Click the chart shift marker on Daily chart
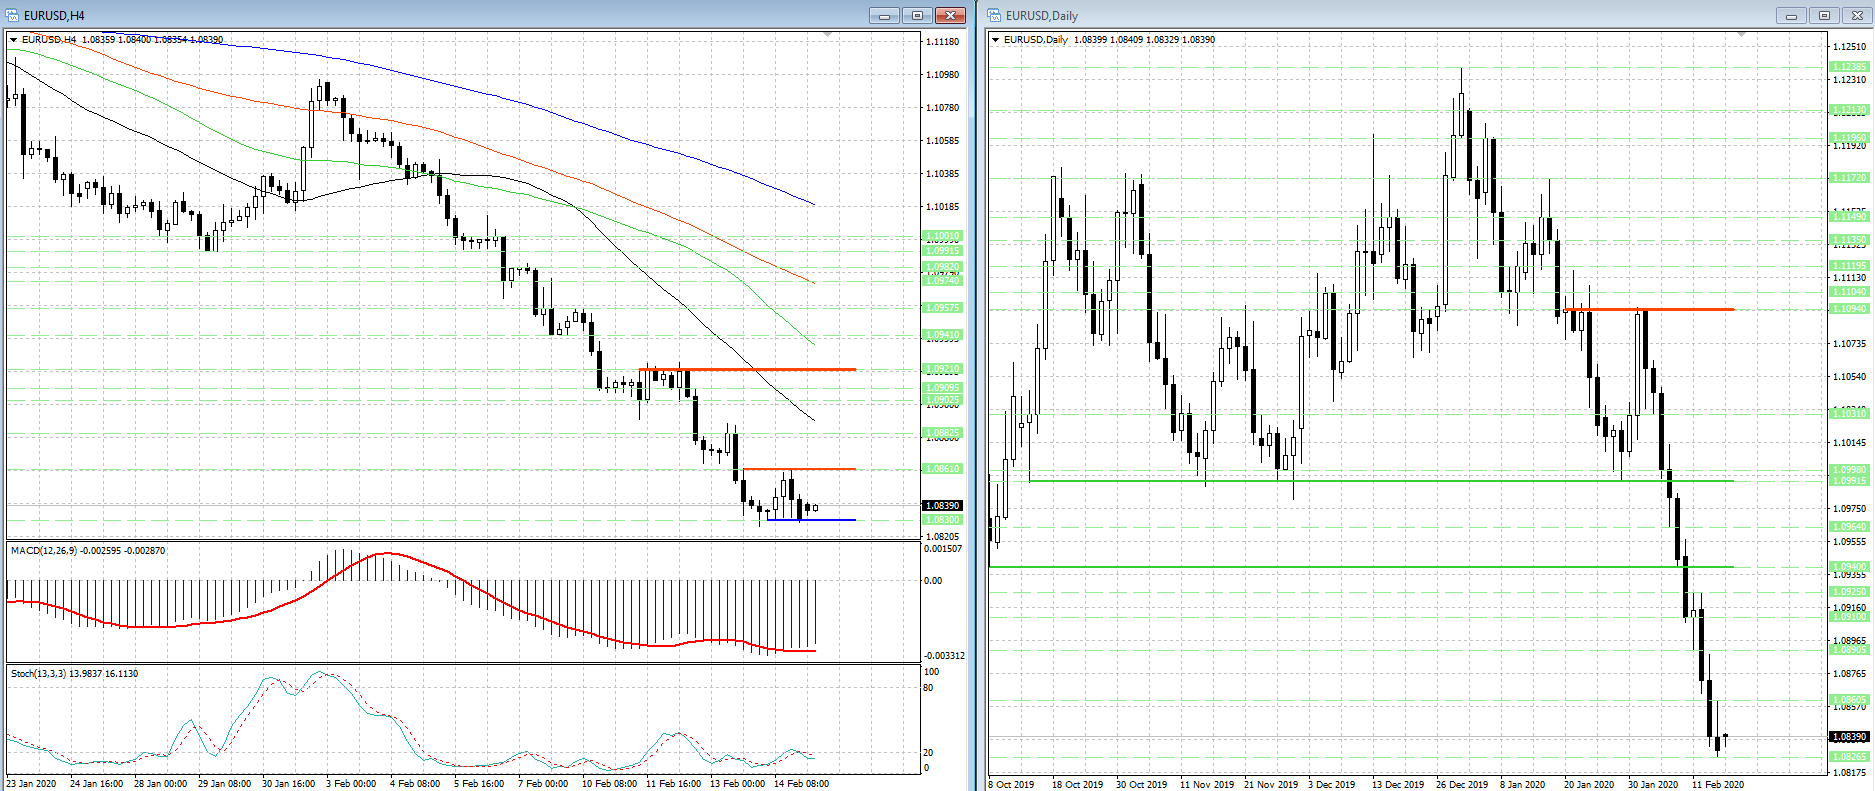The width and height of the screenshot is (1875, 791). point(1741,35)
